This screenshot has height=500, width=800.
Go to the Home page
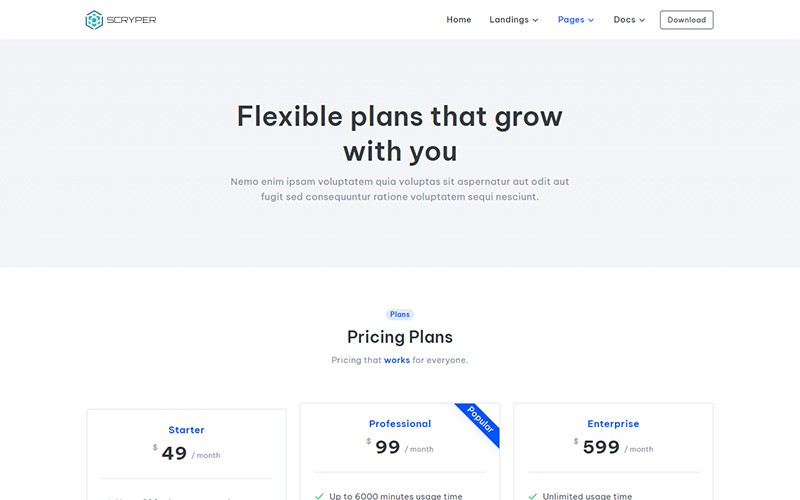pos(459,20)
